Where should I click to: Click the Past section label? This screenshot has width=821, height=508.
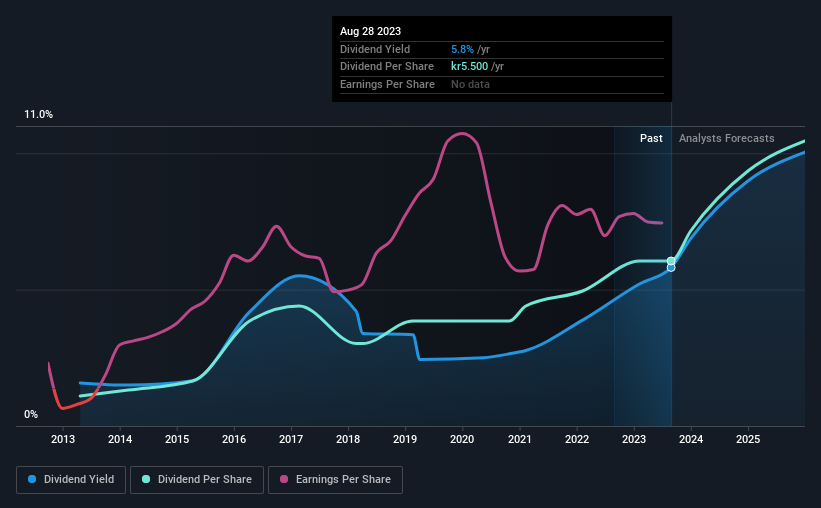point(651,138)
